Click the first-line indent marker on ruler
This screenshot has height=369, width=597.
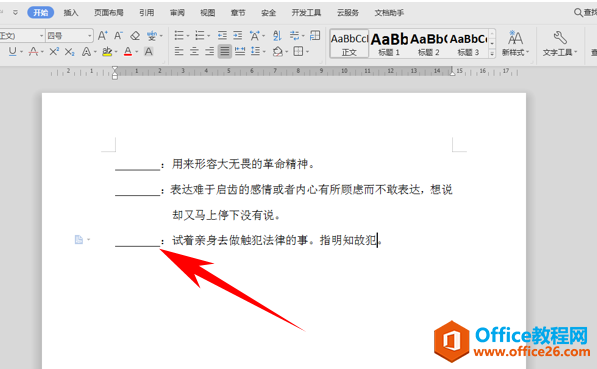coord(115,69)
